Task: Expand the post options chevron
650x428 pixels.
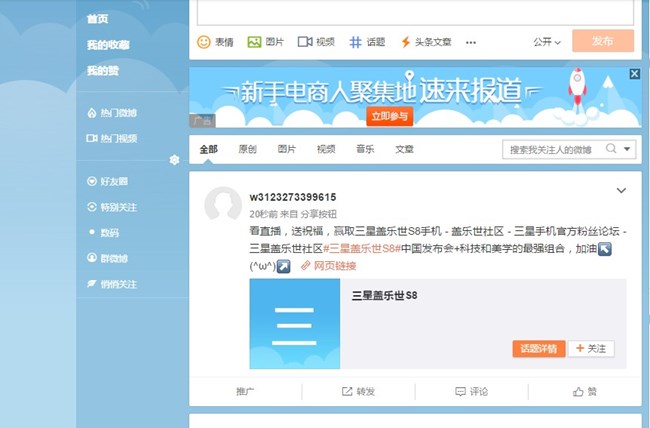Action: coord(621,190)
